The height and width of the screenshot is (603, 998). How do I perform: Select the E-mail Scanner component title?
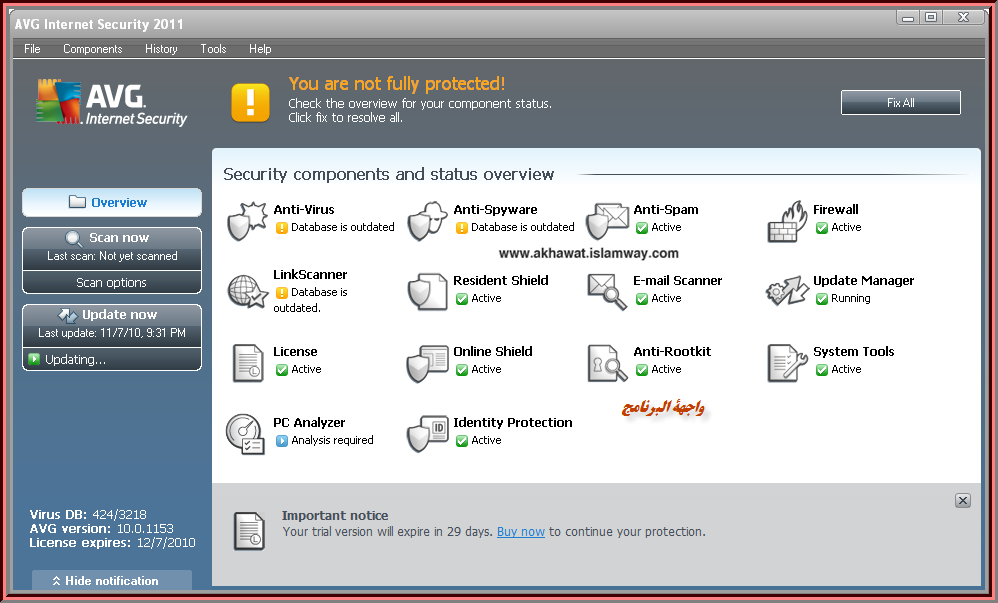(x=677, y=280)
